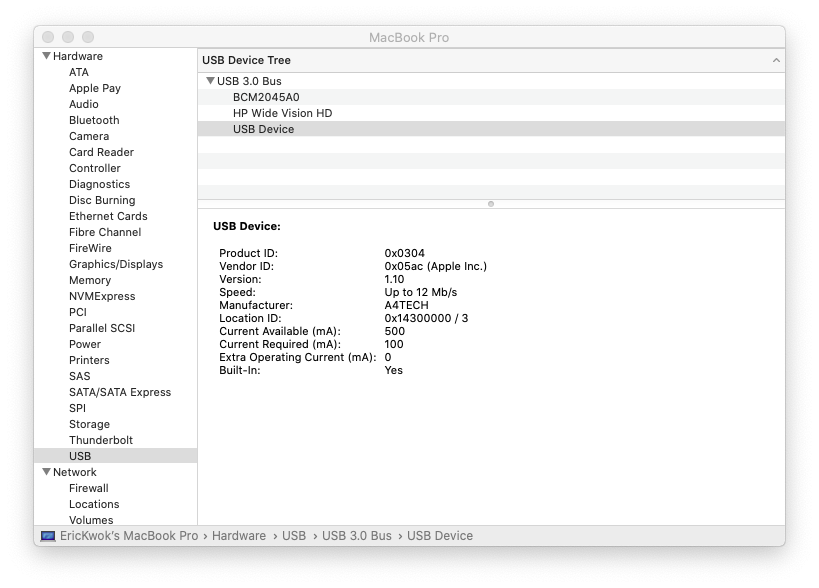
Task: Click the Built-In value Yes
Action: [x=393, y=370]
